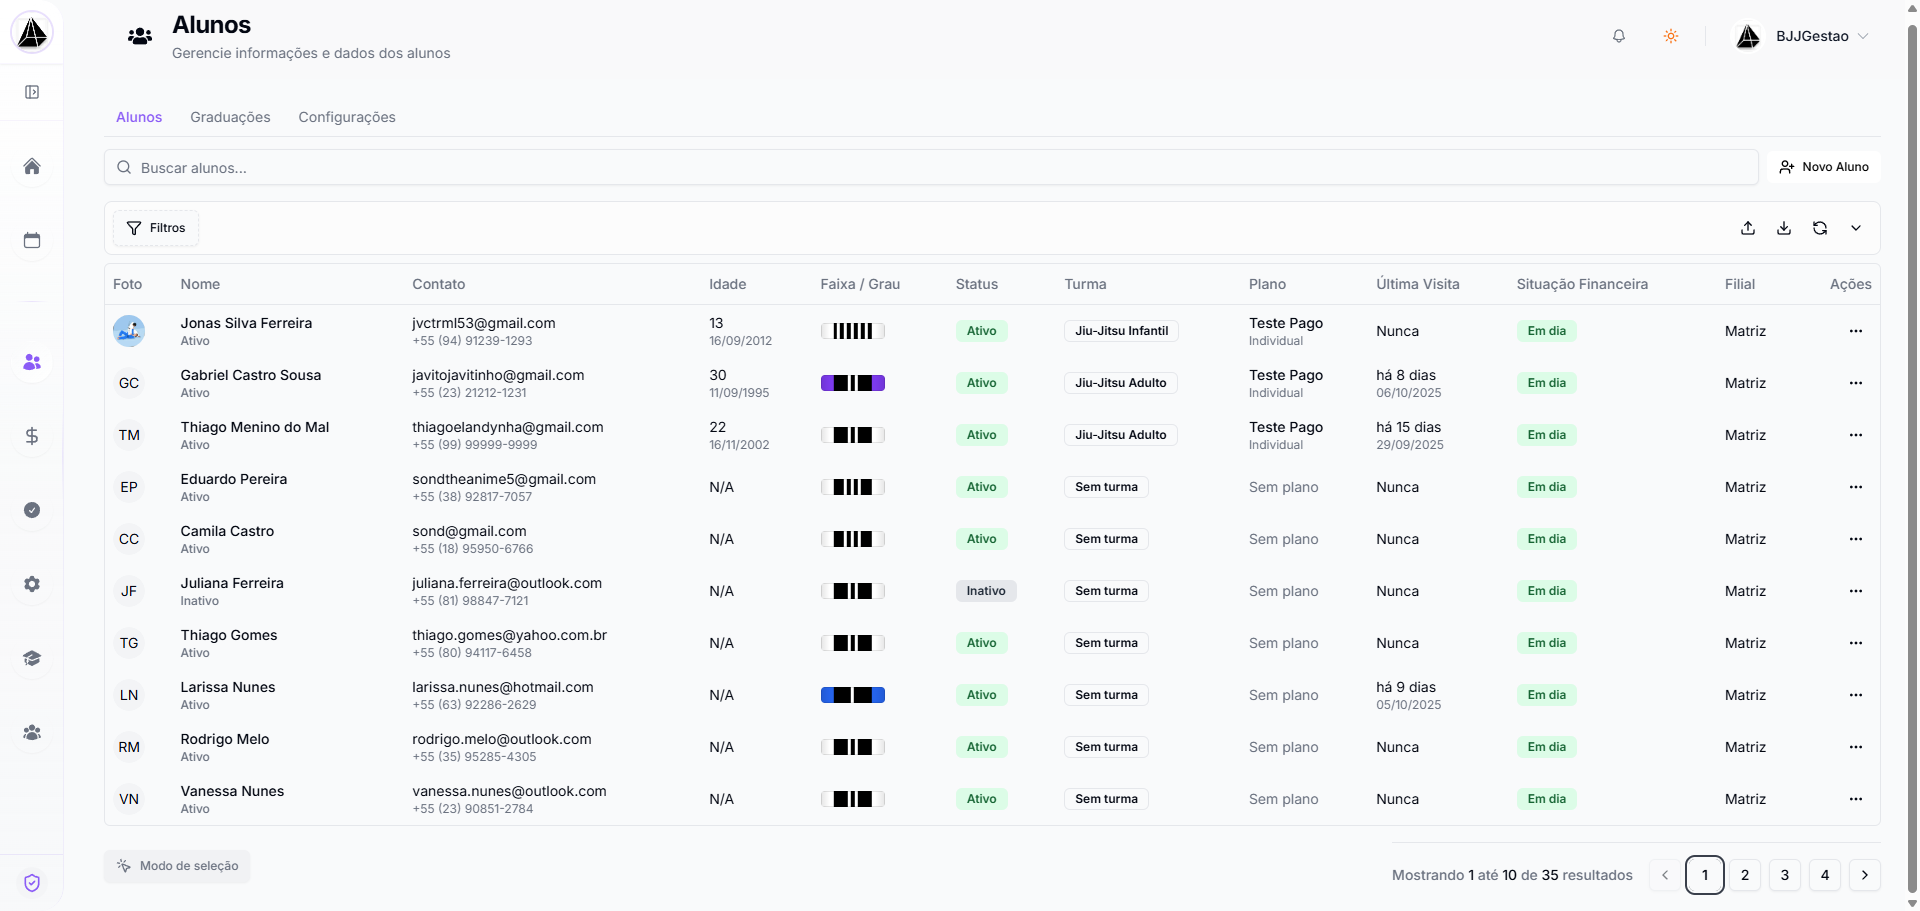The image size is (1920, 911).
Task: Switch to the Graduações tab
Action: tap(230, 117)
